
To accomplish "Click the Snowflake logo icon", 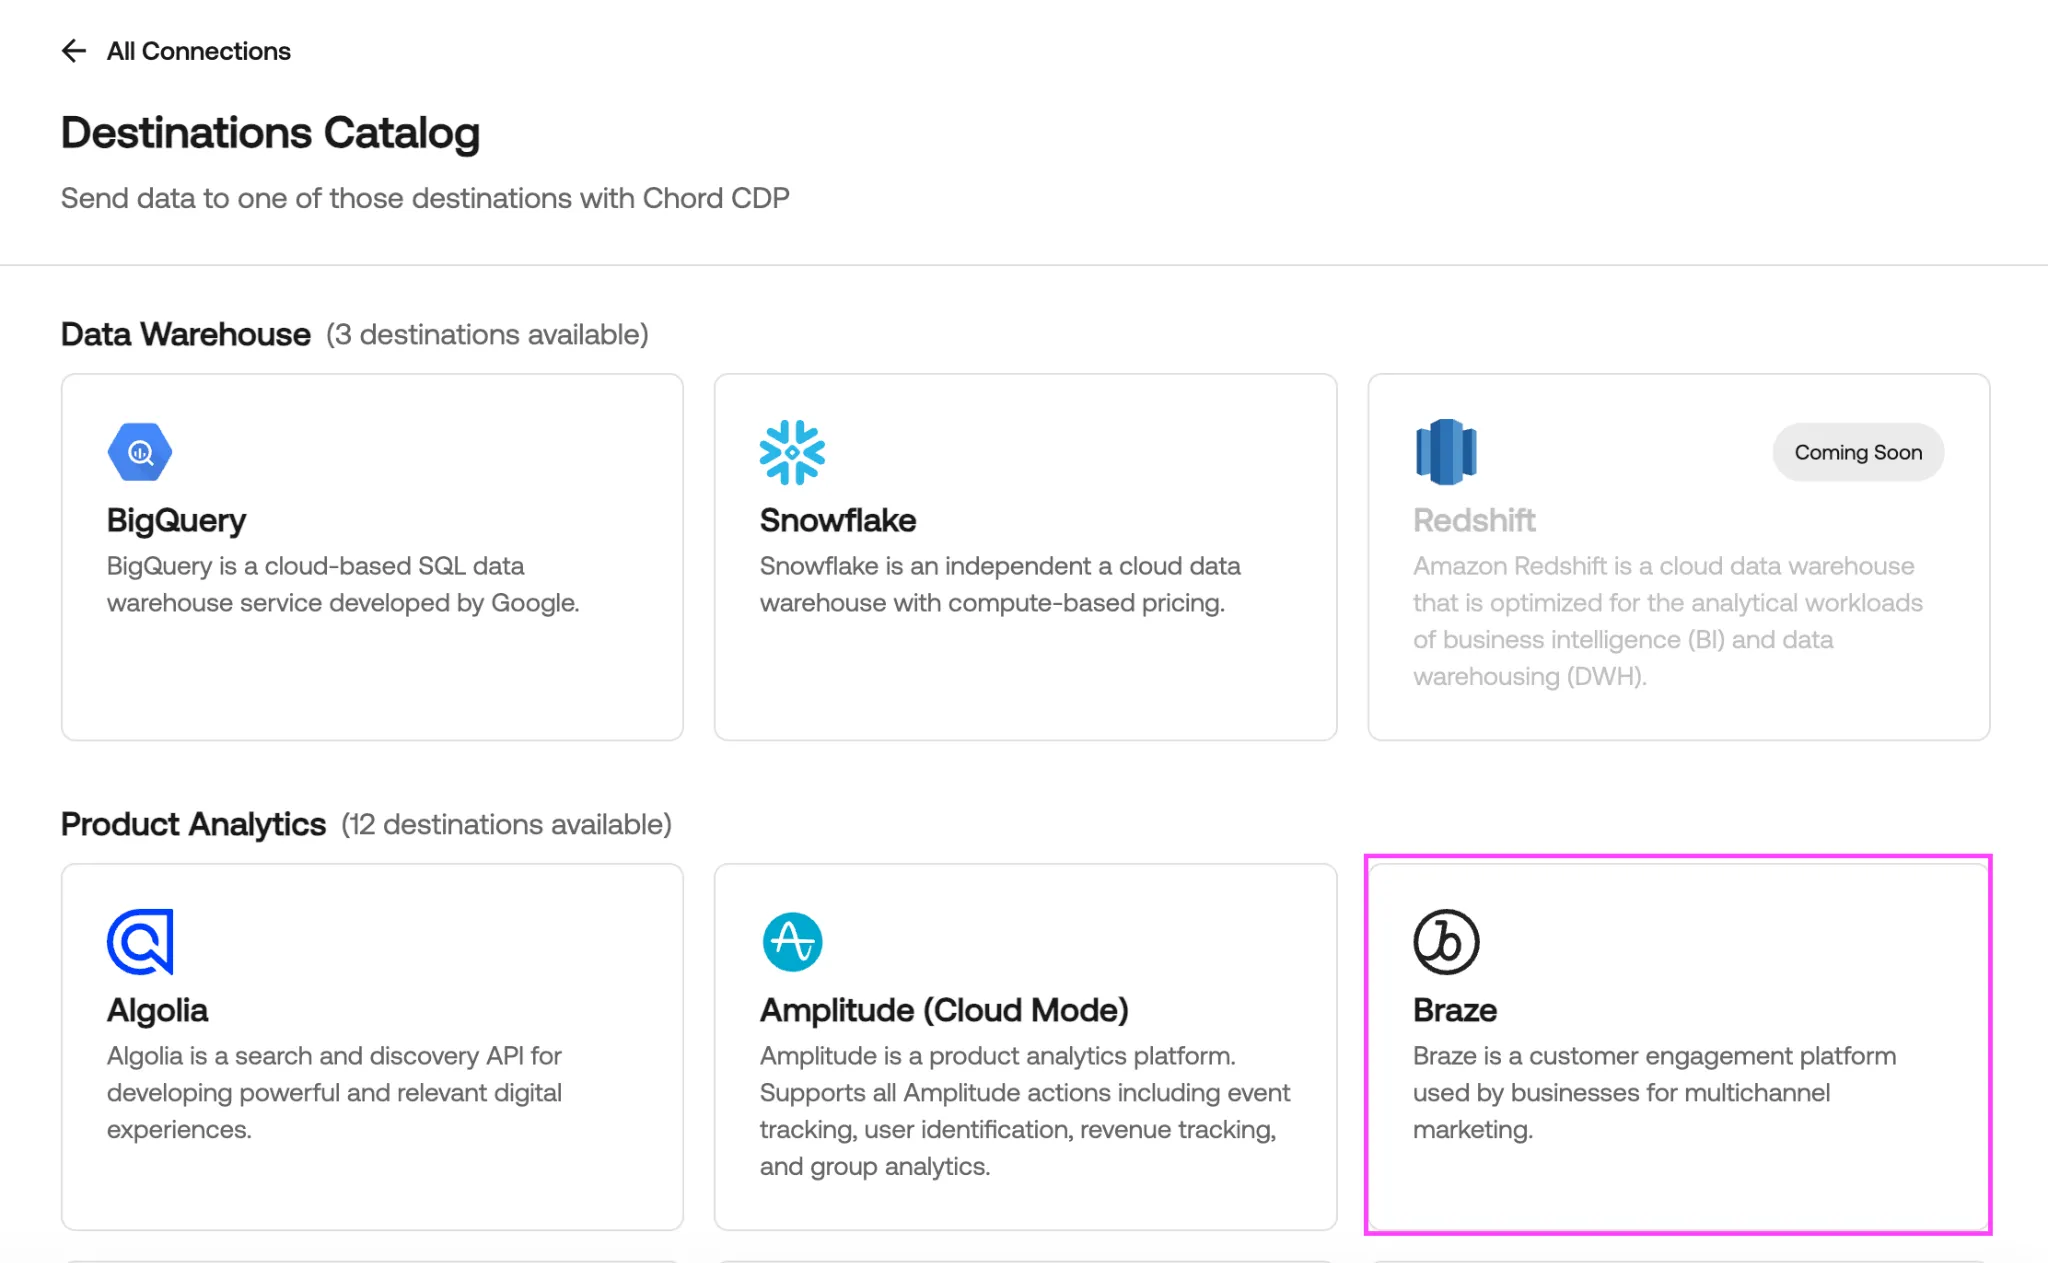I will pyautogui.click(x=792, y=452).
